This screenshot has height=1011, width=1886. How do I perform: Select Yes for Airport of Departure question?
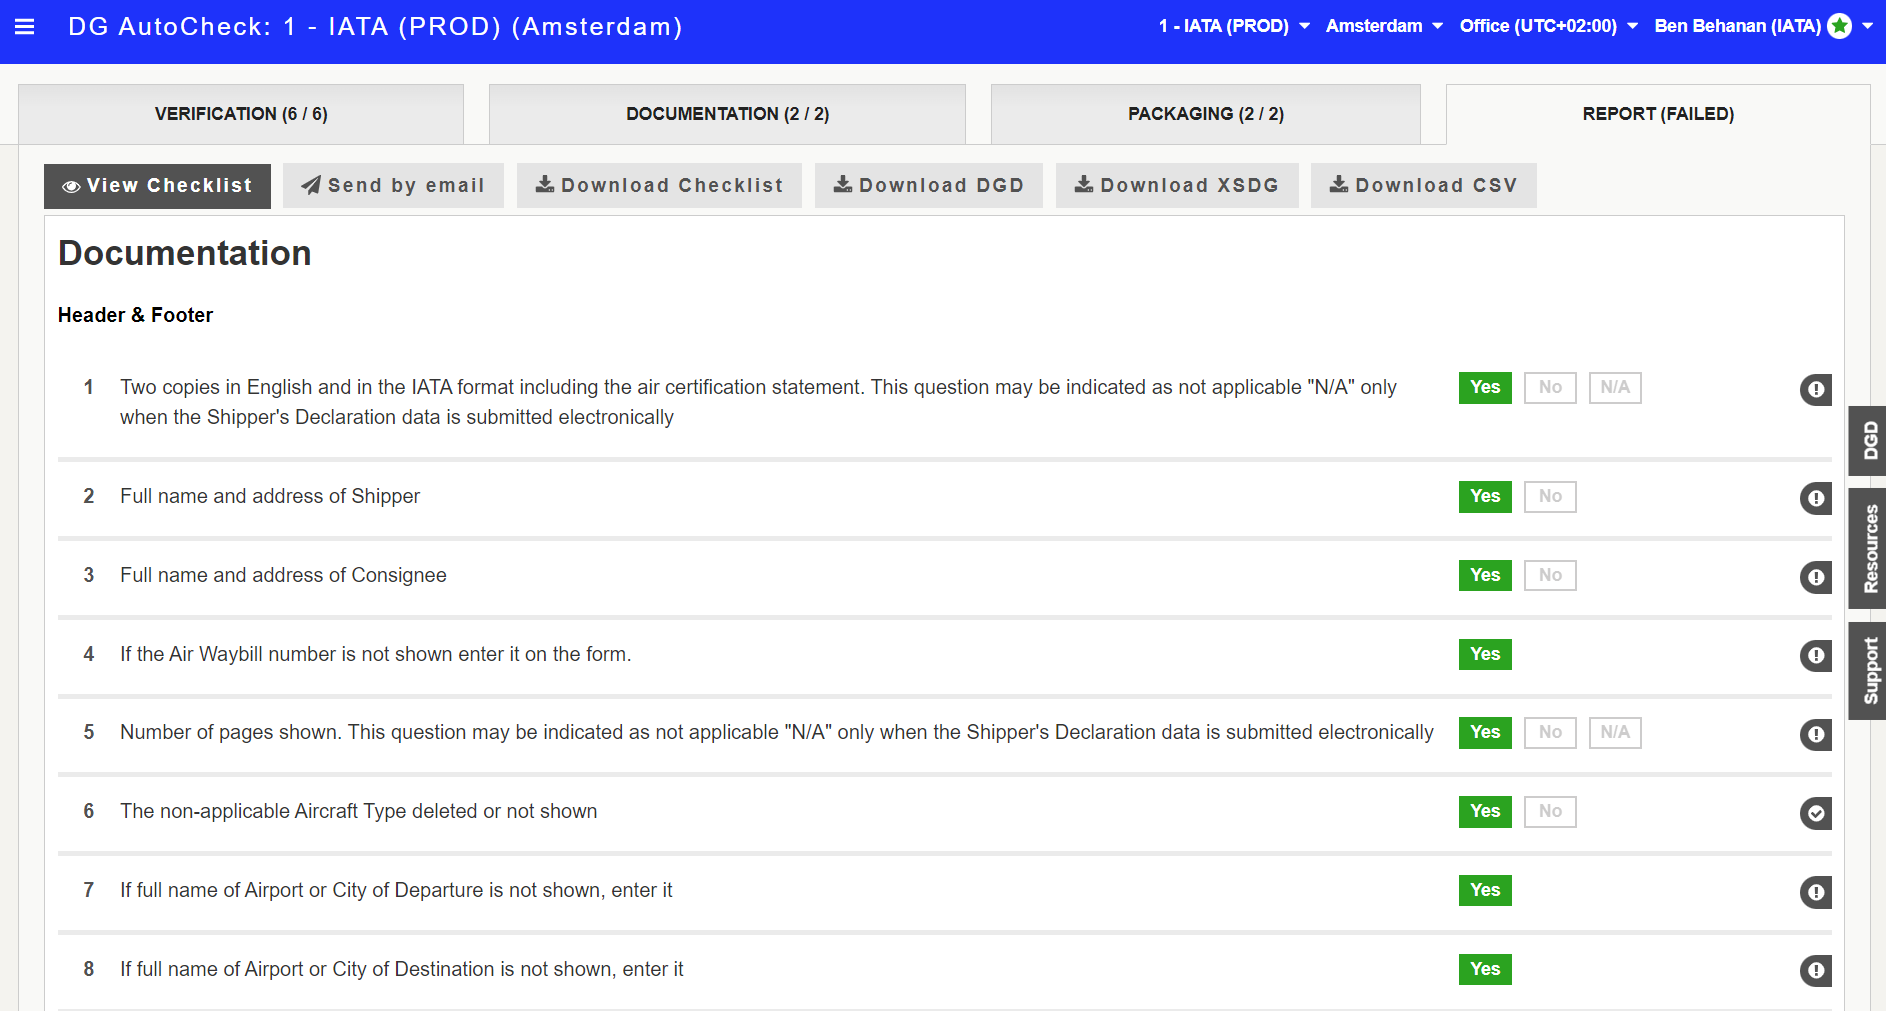tap(1485, 891)
